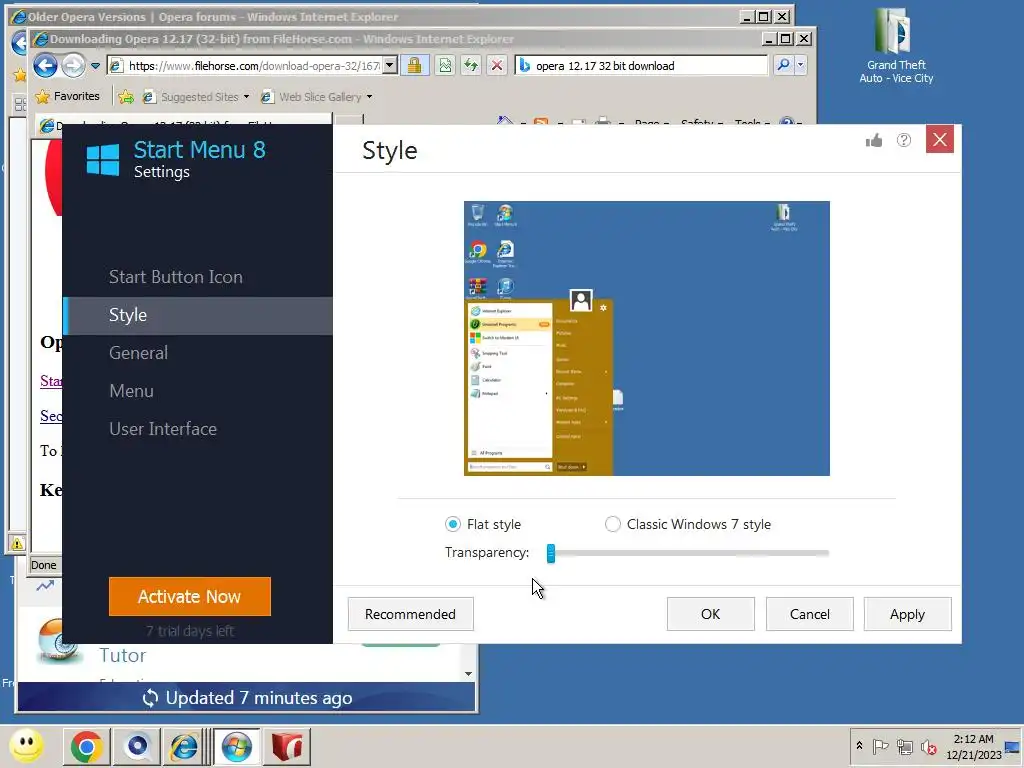Click the Transparency slider handle
This screenshot has height=768, width=1024.
(551, 553)
